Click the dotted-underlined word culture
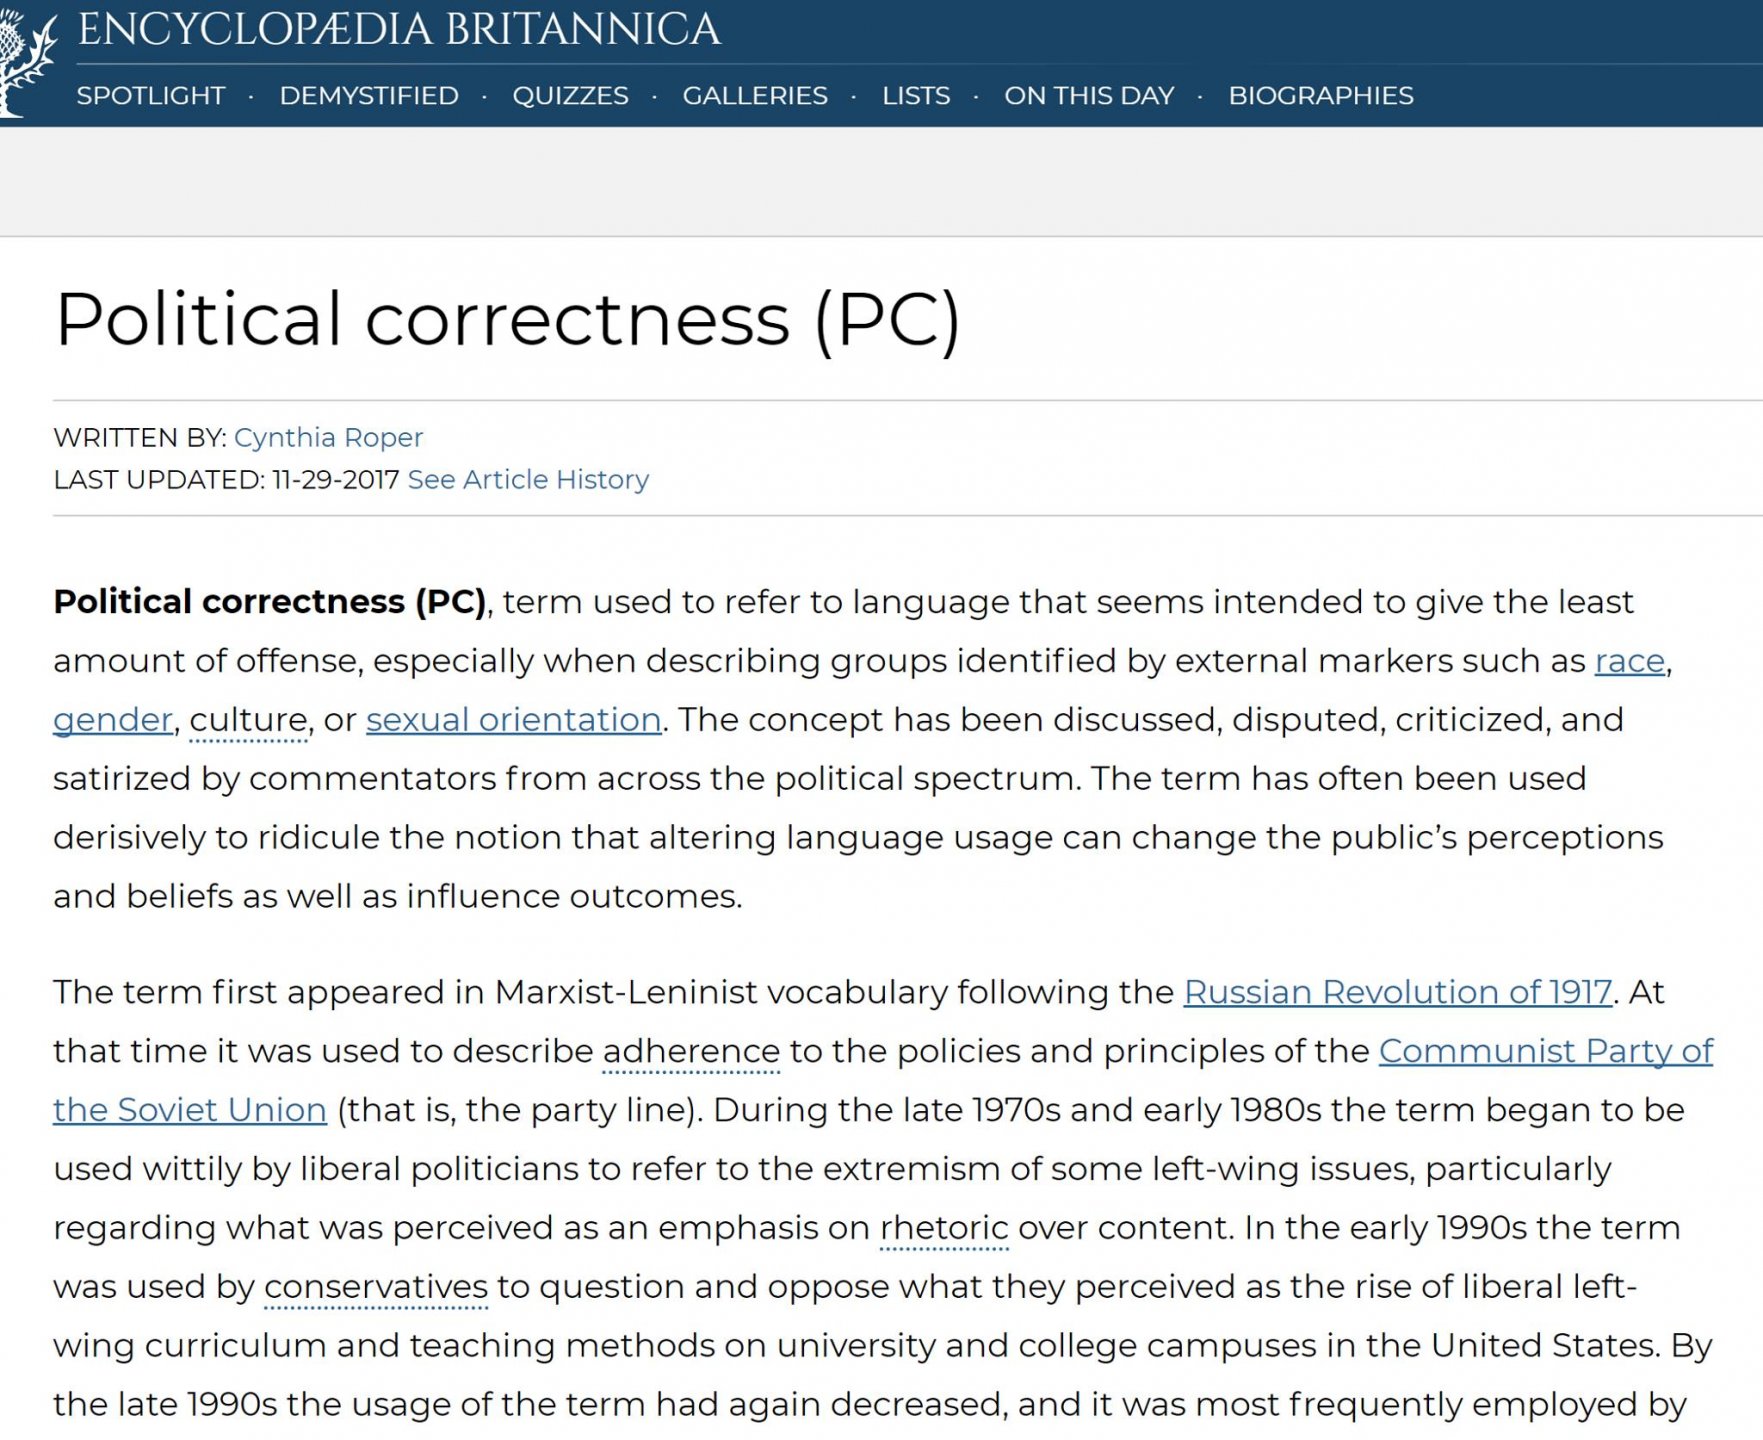This screenshot has width=1763, height=1440. [248, 720]
